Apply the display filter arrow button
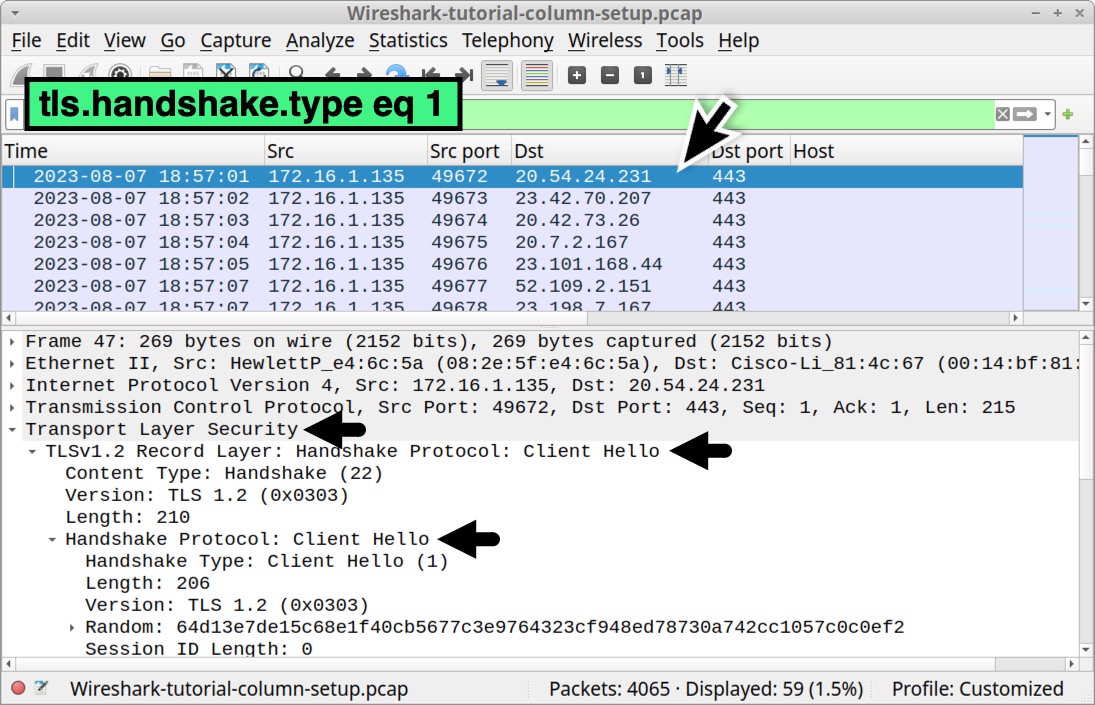 pos(1025,114)
